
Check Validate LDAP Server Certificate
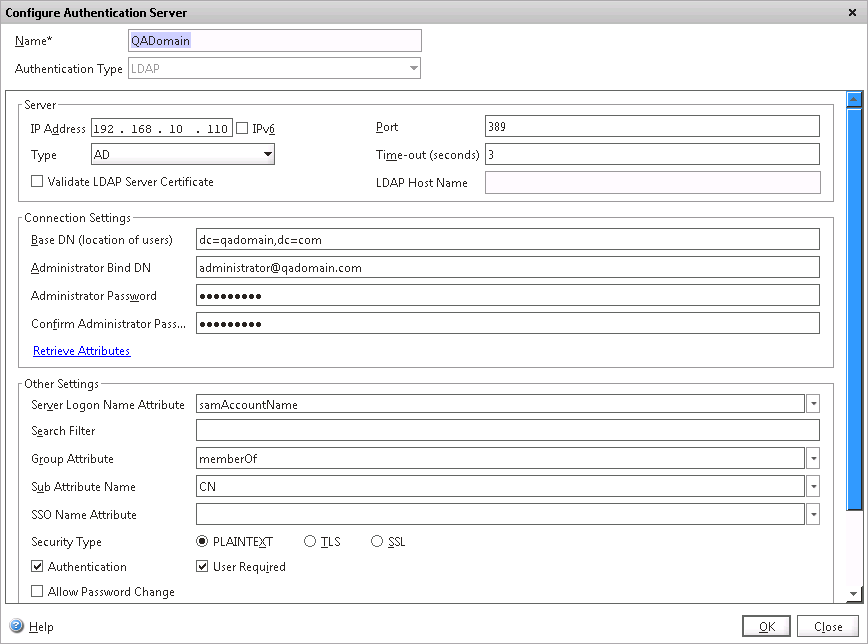click(x=38, y=182)
